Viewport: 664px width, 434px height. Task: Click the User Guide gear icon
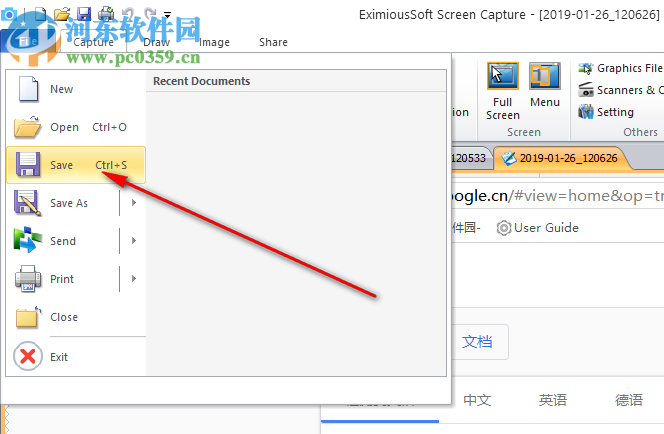tap(504, 228)
